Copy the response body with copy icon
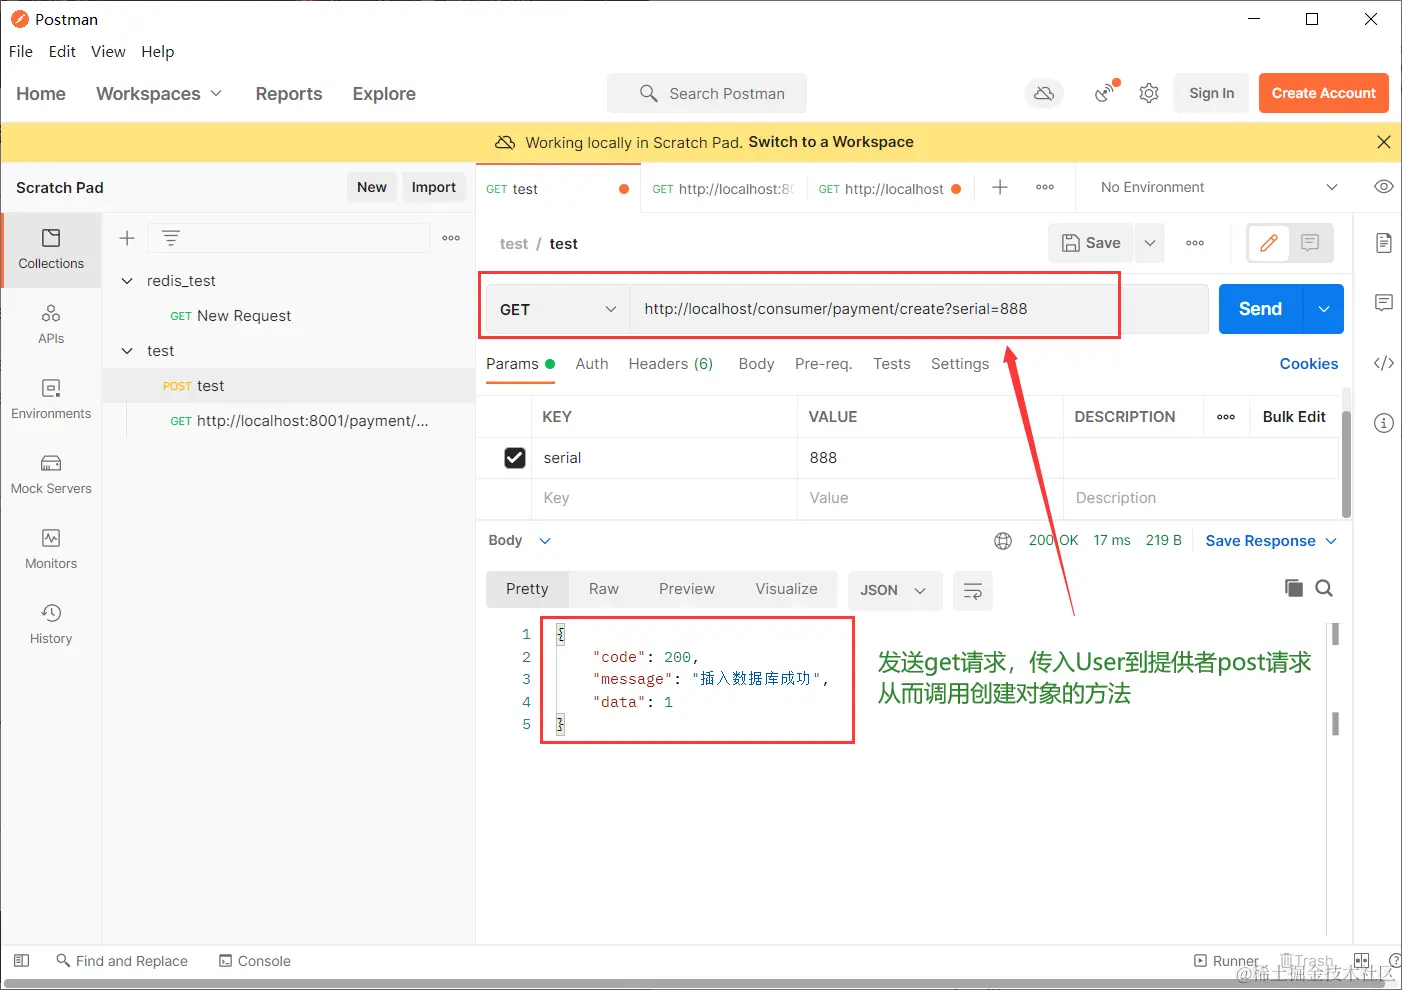Image resolution: width=1402 pixels, height=990 pixels. coord(1294,588)
